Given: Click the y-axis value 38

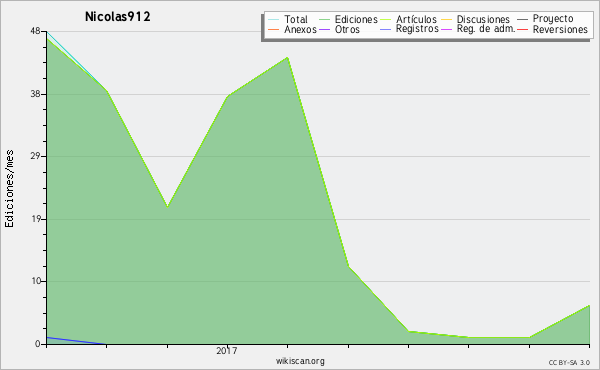Looking at the screenshot, I should coord(36,94).
